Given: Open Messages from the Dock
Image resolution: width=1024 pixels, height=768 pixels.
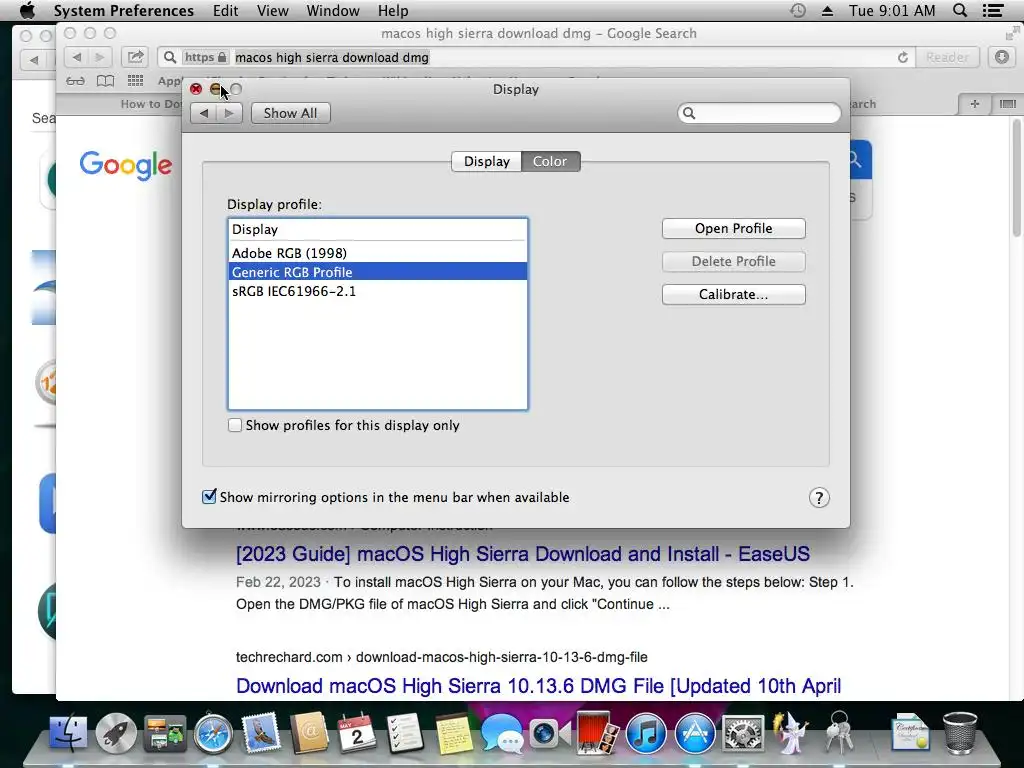Looking at the screenshot, I should [x=502, y=733].
